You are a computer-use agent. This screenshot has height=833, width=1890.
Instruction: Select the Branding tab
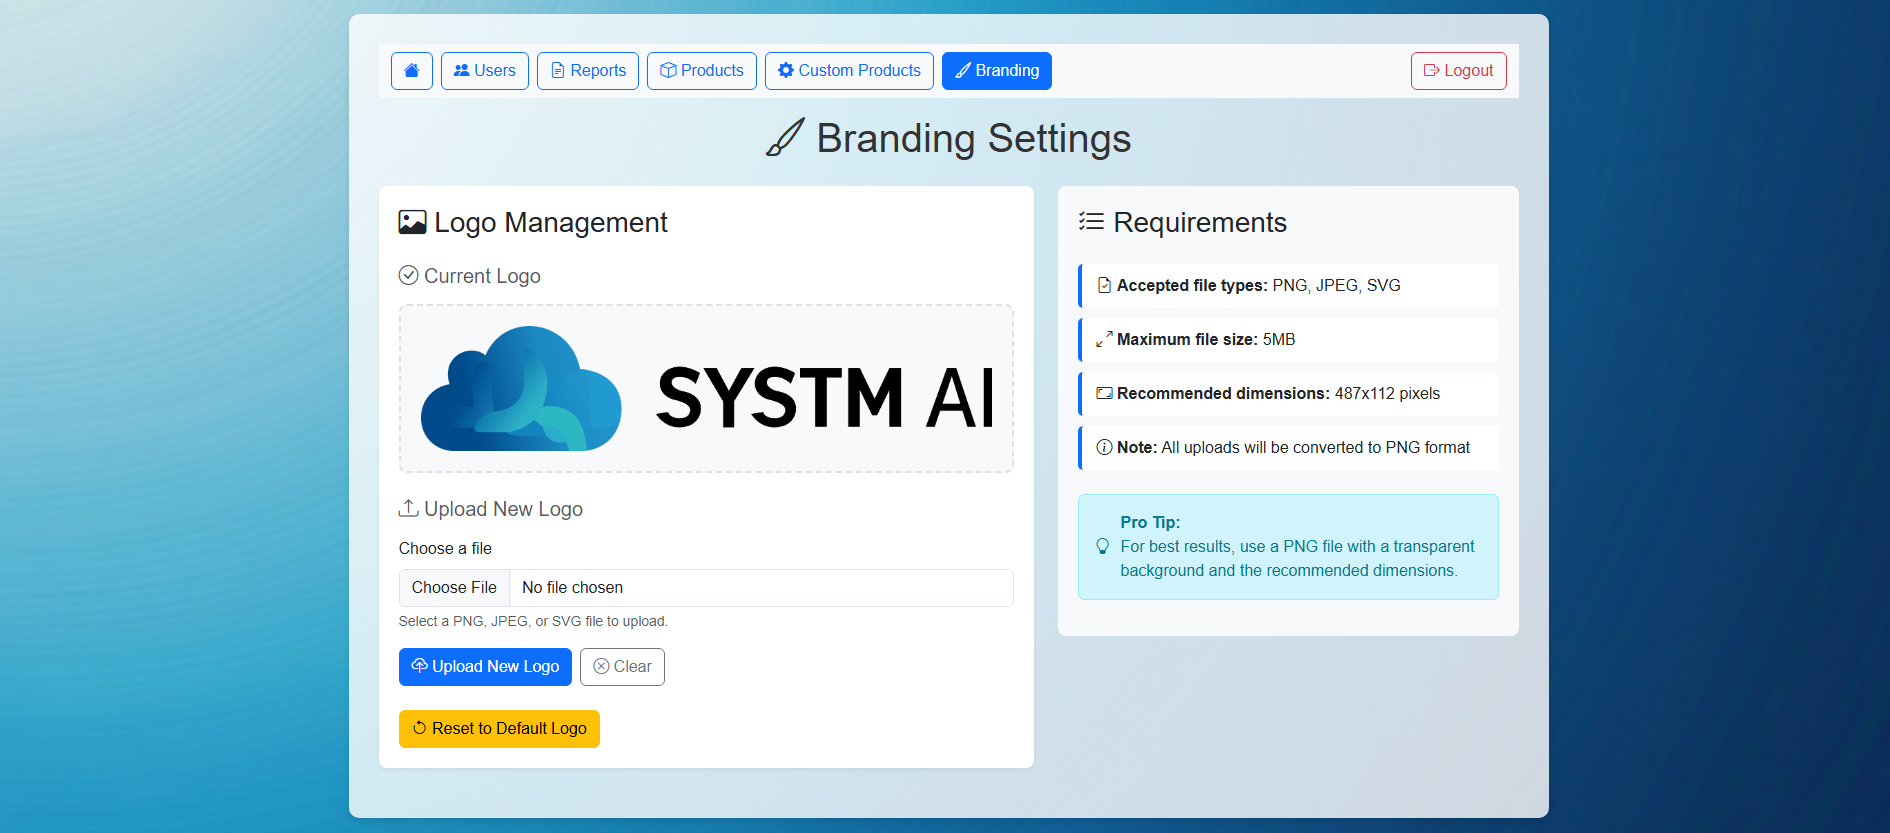pos(996,71)
